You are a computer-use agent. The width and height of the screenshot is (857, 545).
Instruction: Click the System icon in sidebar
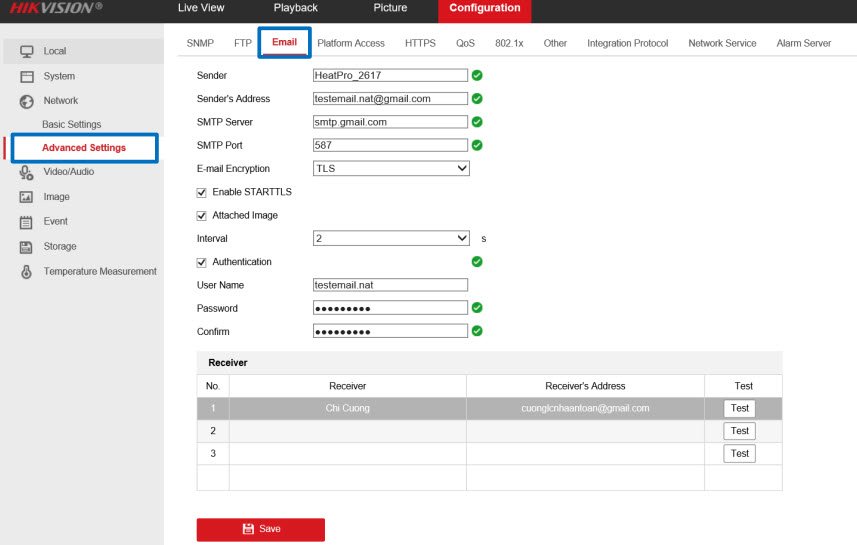(27, 76)
